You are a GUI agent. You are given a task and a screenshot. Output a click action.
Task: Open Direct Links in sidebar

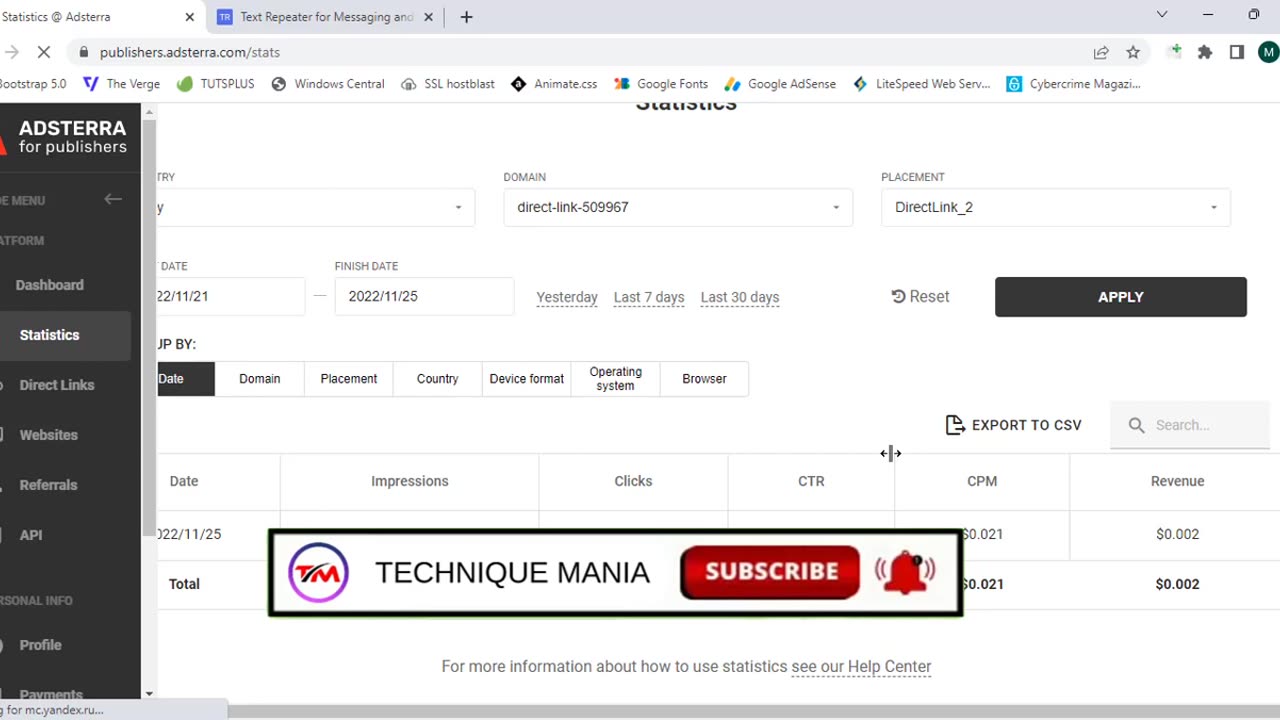56,385
